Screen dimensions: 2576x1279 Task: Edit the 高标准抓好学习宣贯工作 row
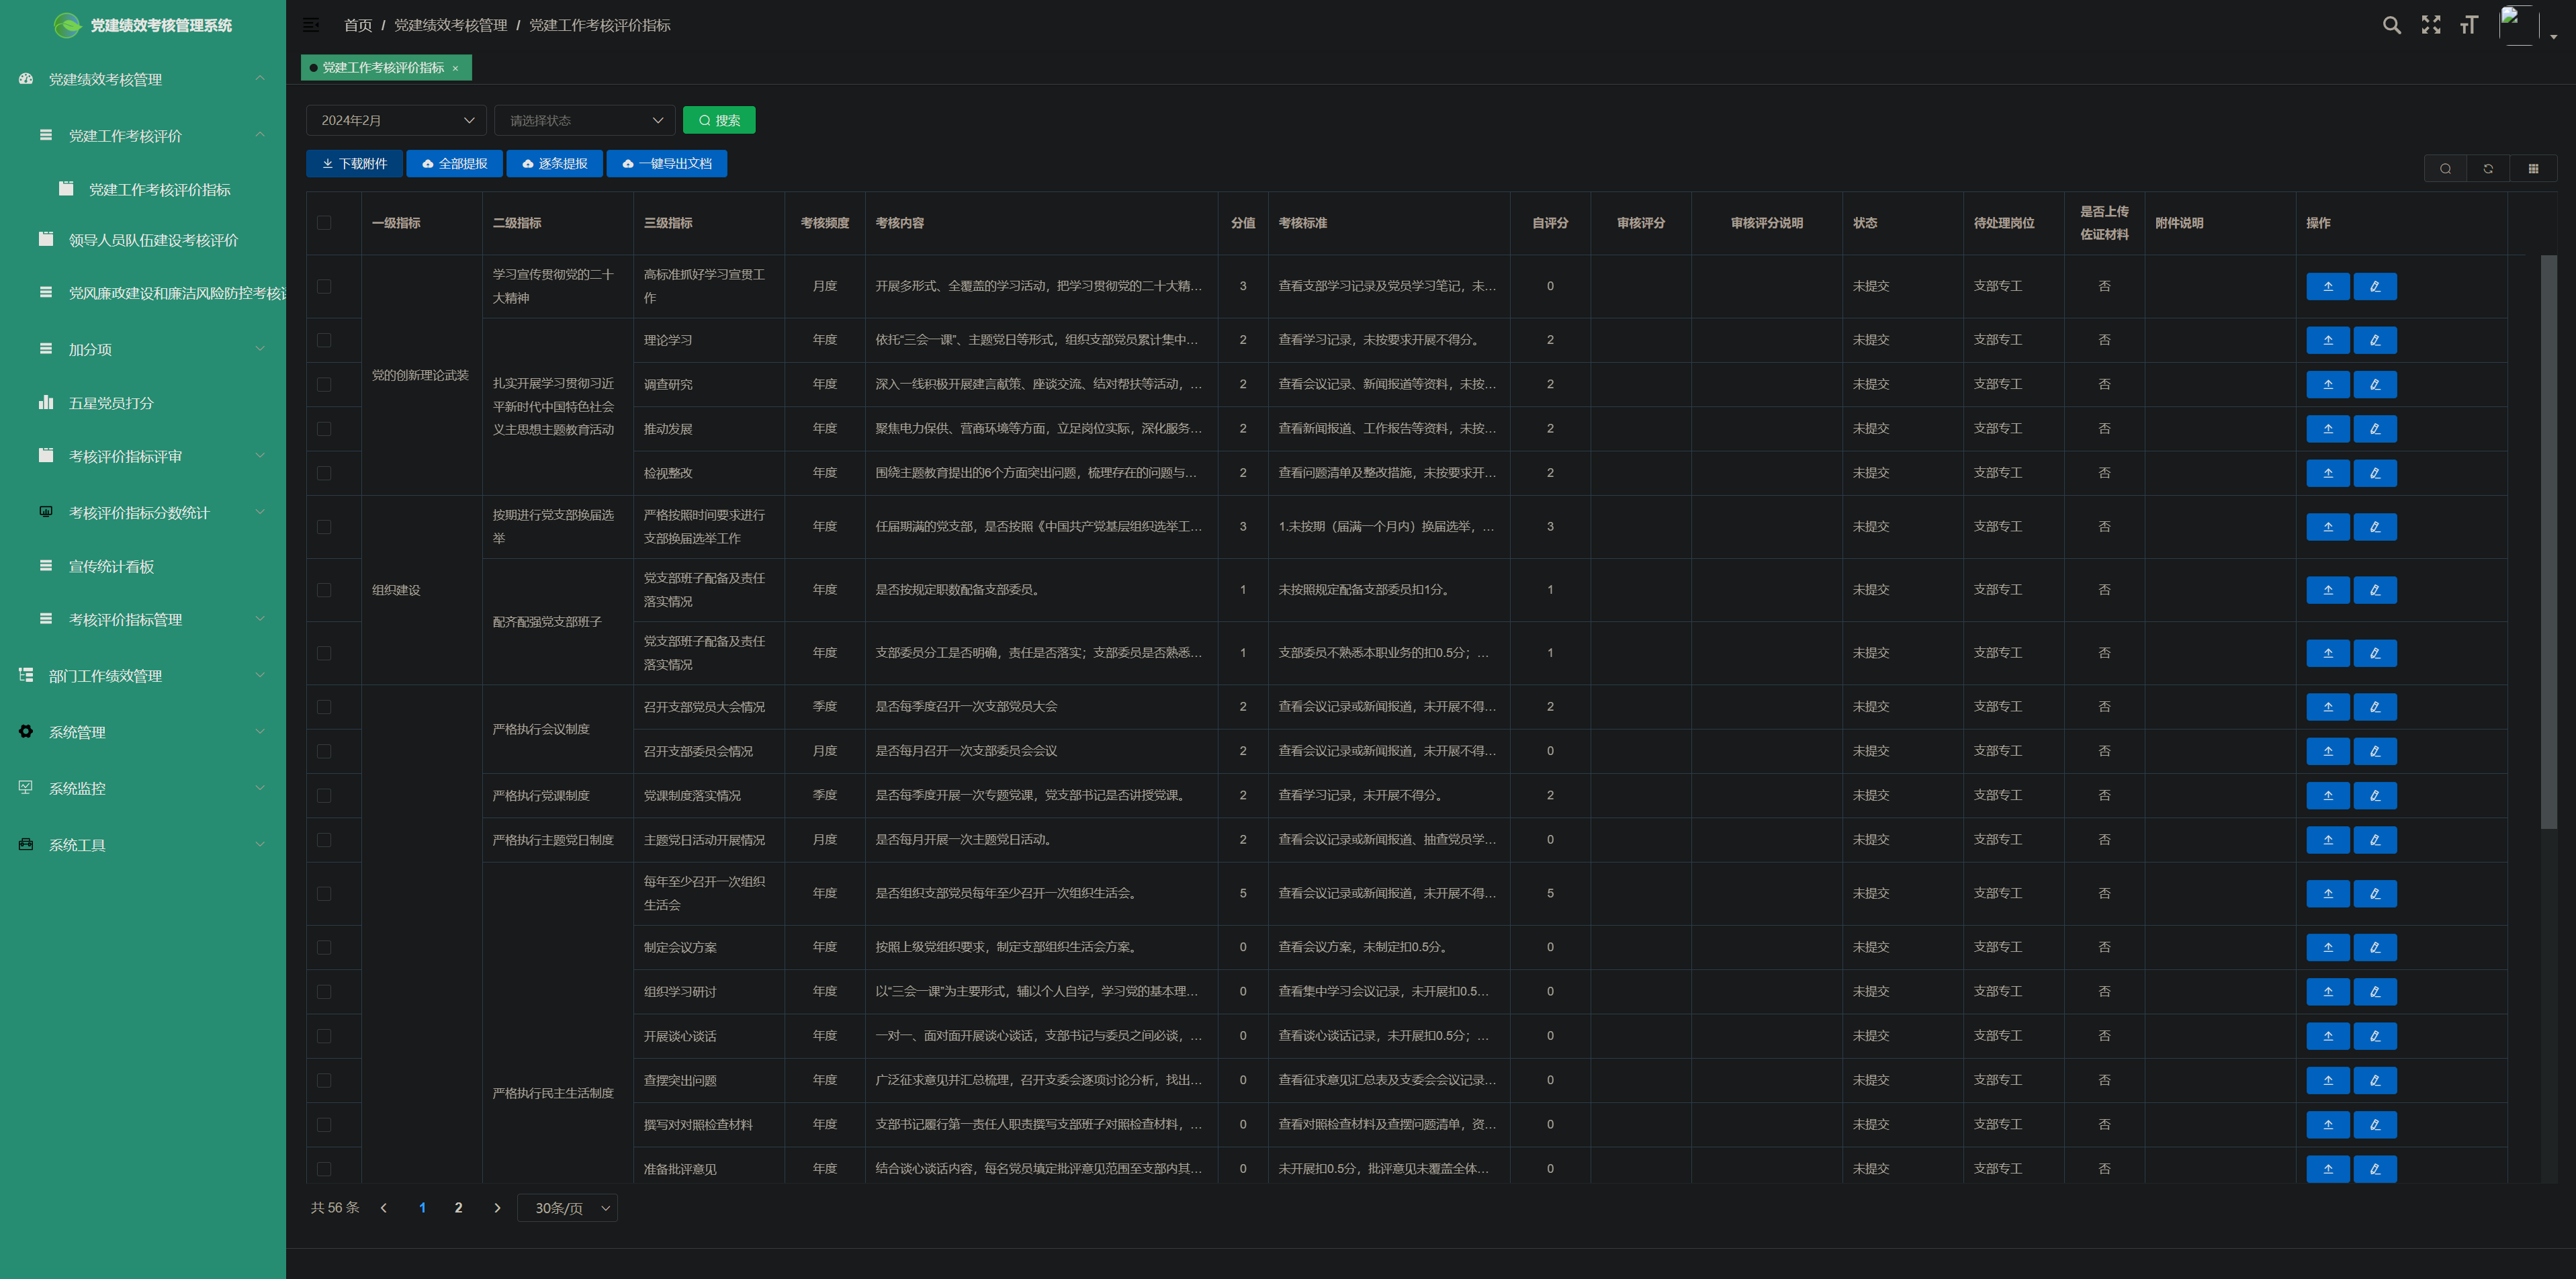pyautogui.click(x=2375, y=286)
